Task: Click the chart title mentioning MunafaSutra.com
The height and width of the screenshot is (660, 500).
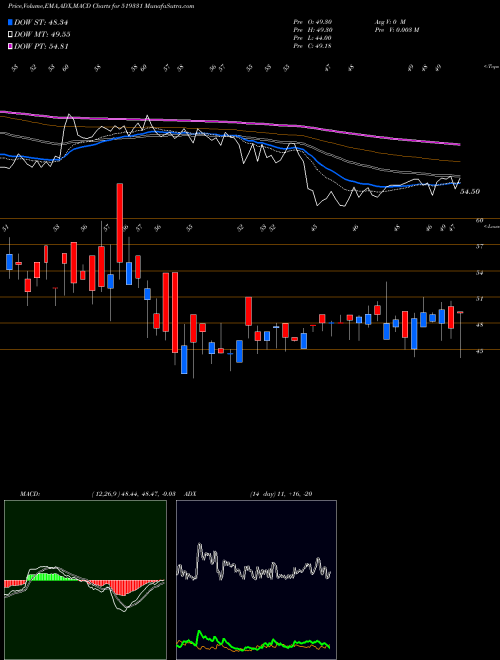Action: (101, 6)
